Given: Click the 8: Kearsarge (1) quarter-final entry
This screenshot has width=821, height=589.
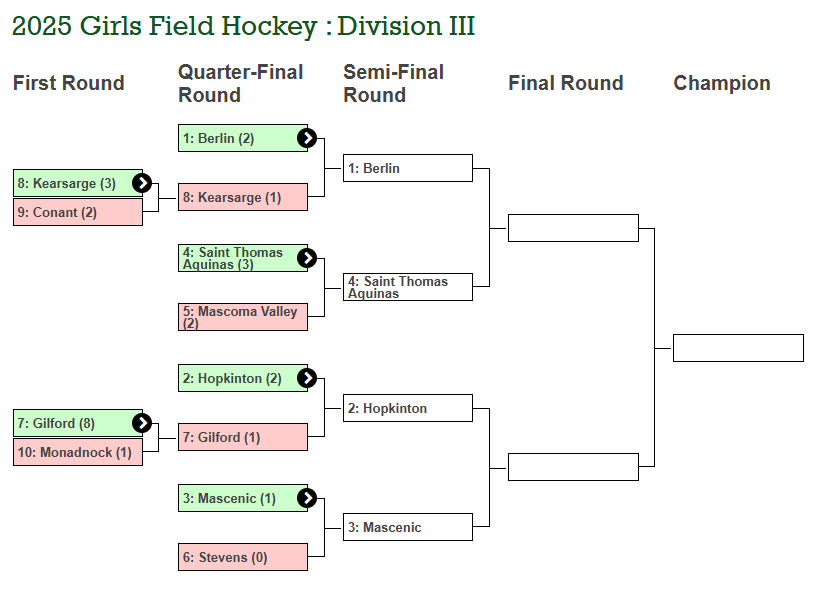Looking at the screenshot, I should (243, 197).
